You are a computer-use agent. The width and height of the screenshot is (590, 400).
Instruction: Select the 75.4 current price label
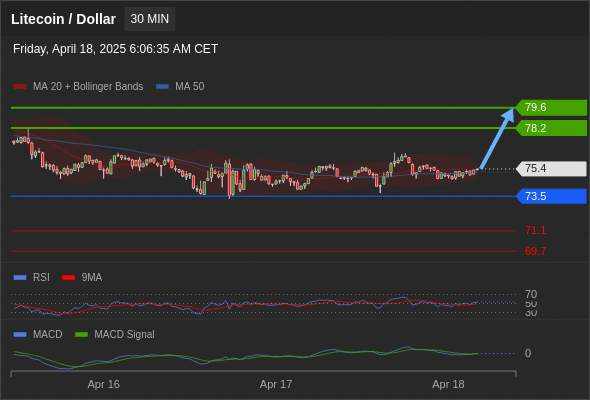coord(551,169)
